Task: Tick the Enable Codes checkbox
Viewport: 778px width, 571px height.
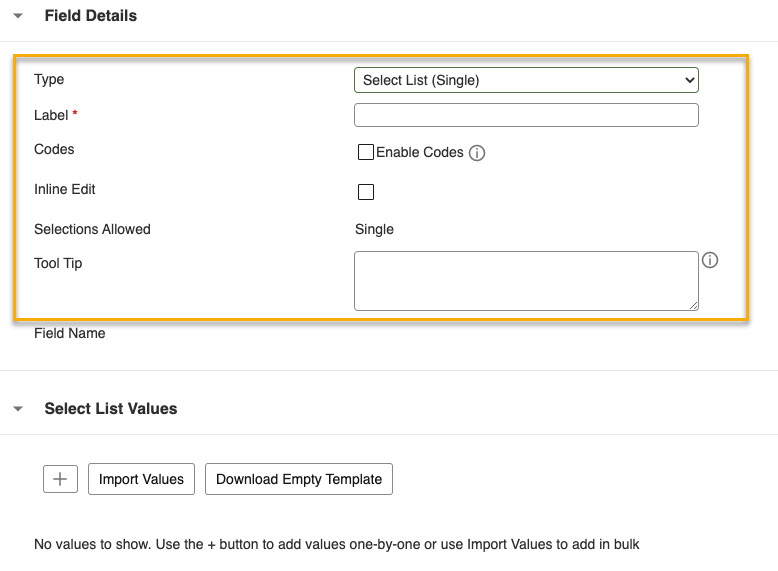Action: click(x=366, y=152)
